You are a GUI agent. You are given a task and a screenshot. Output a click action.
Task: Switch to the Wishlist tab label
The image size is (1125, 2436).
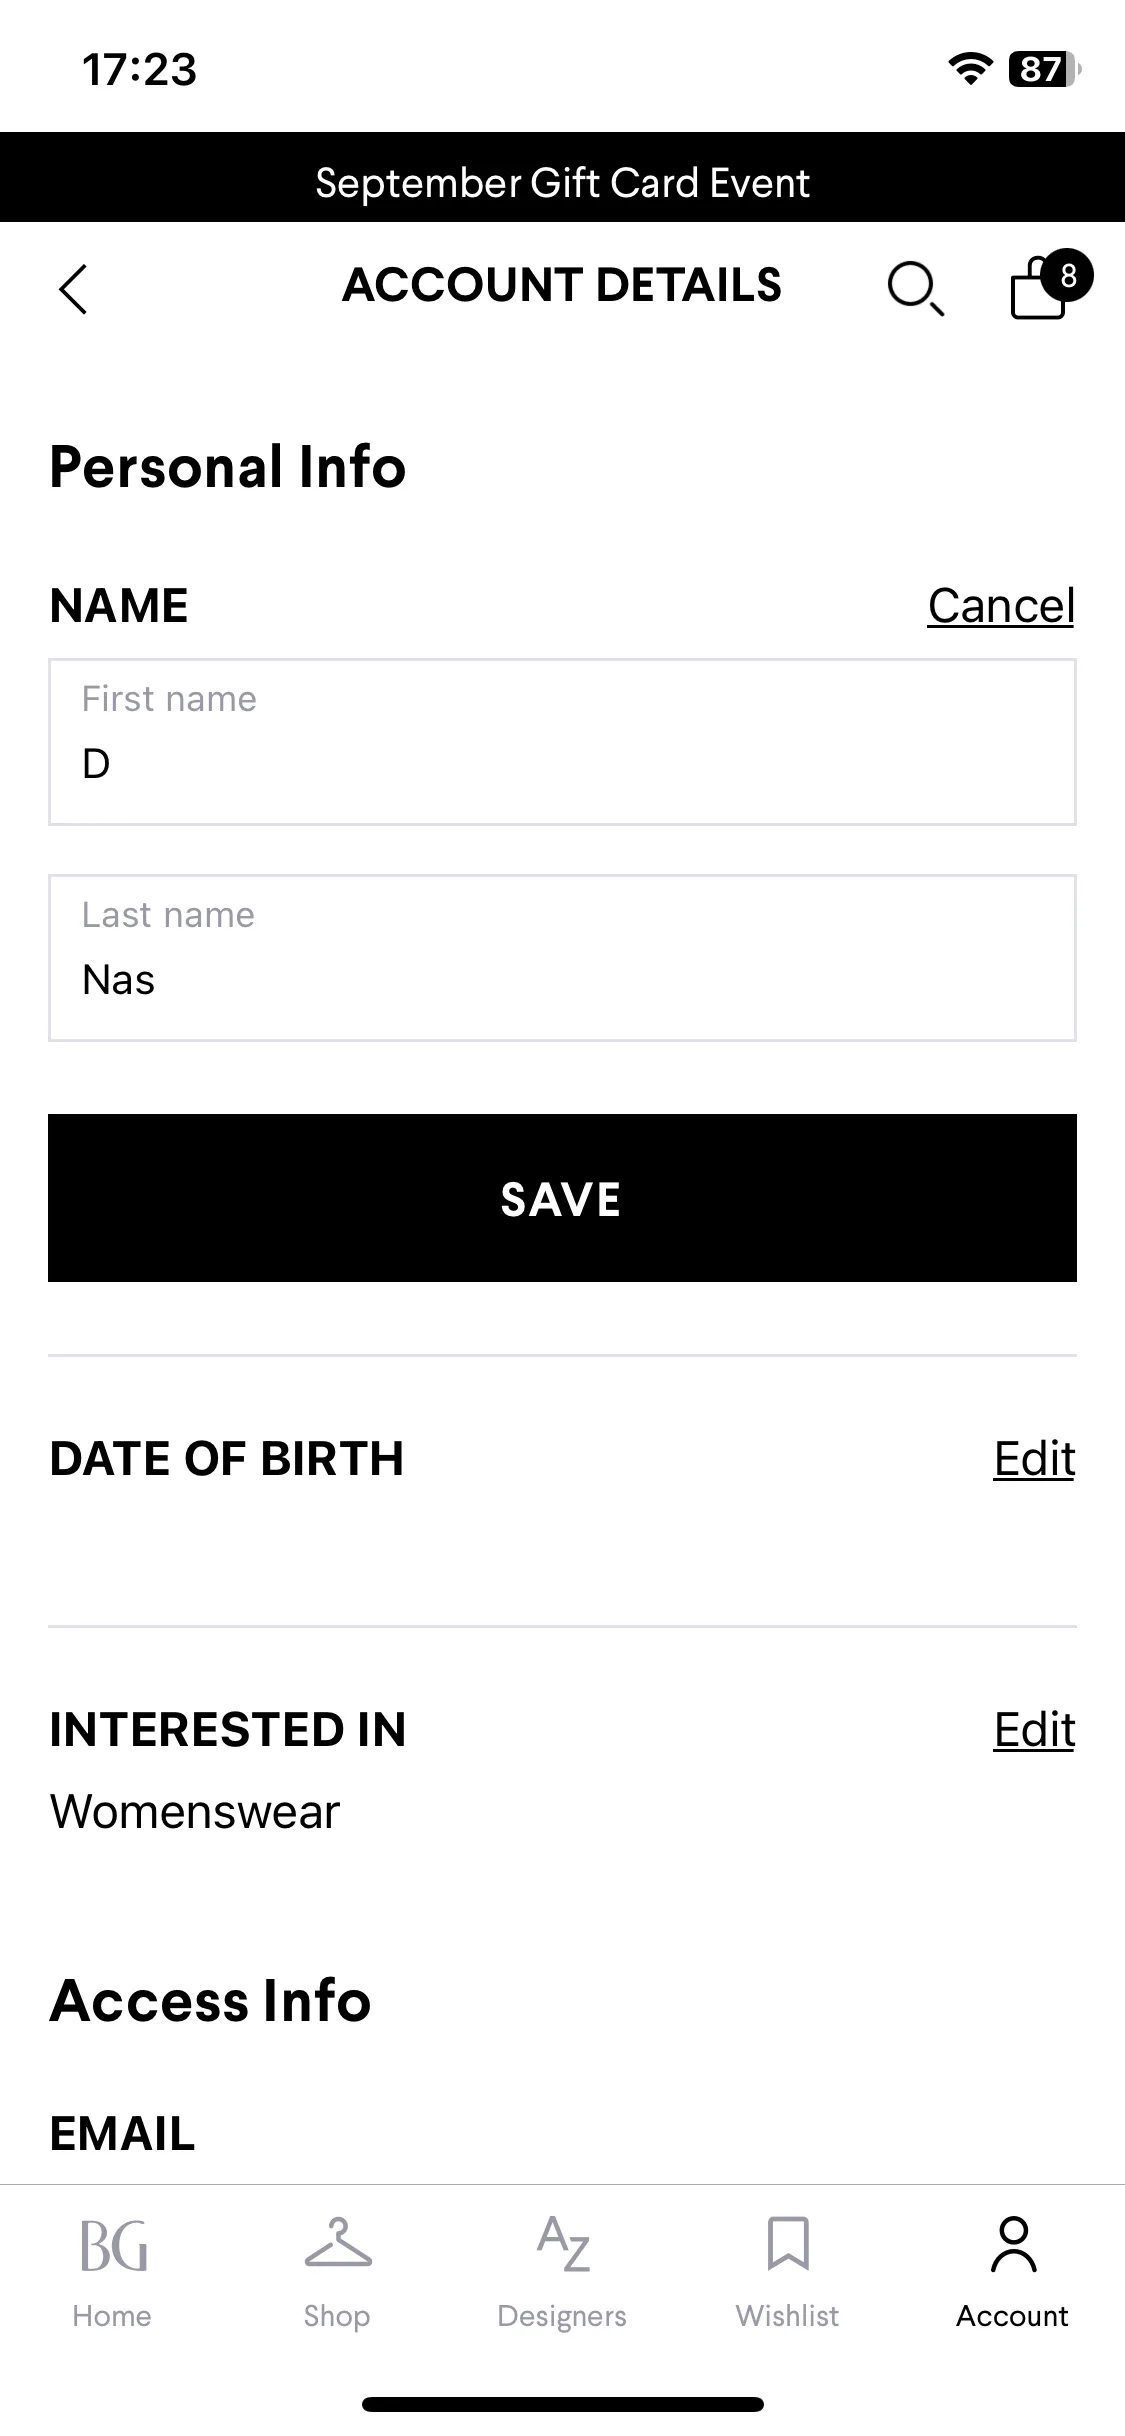[x=788, y=2316]
